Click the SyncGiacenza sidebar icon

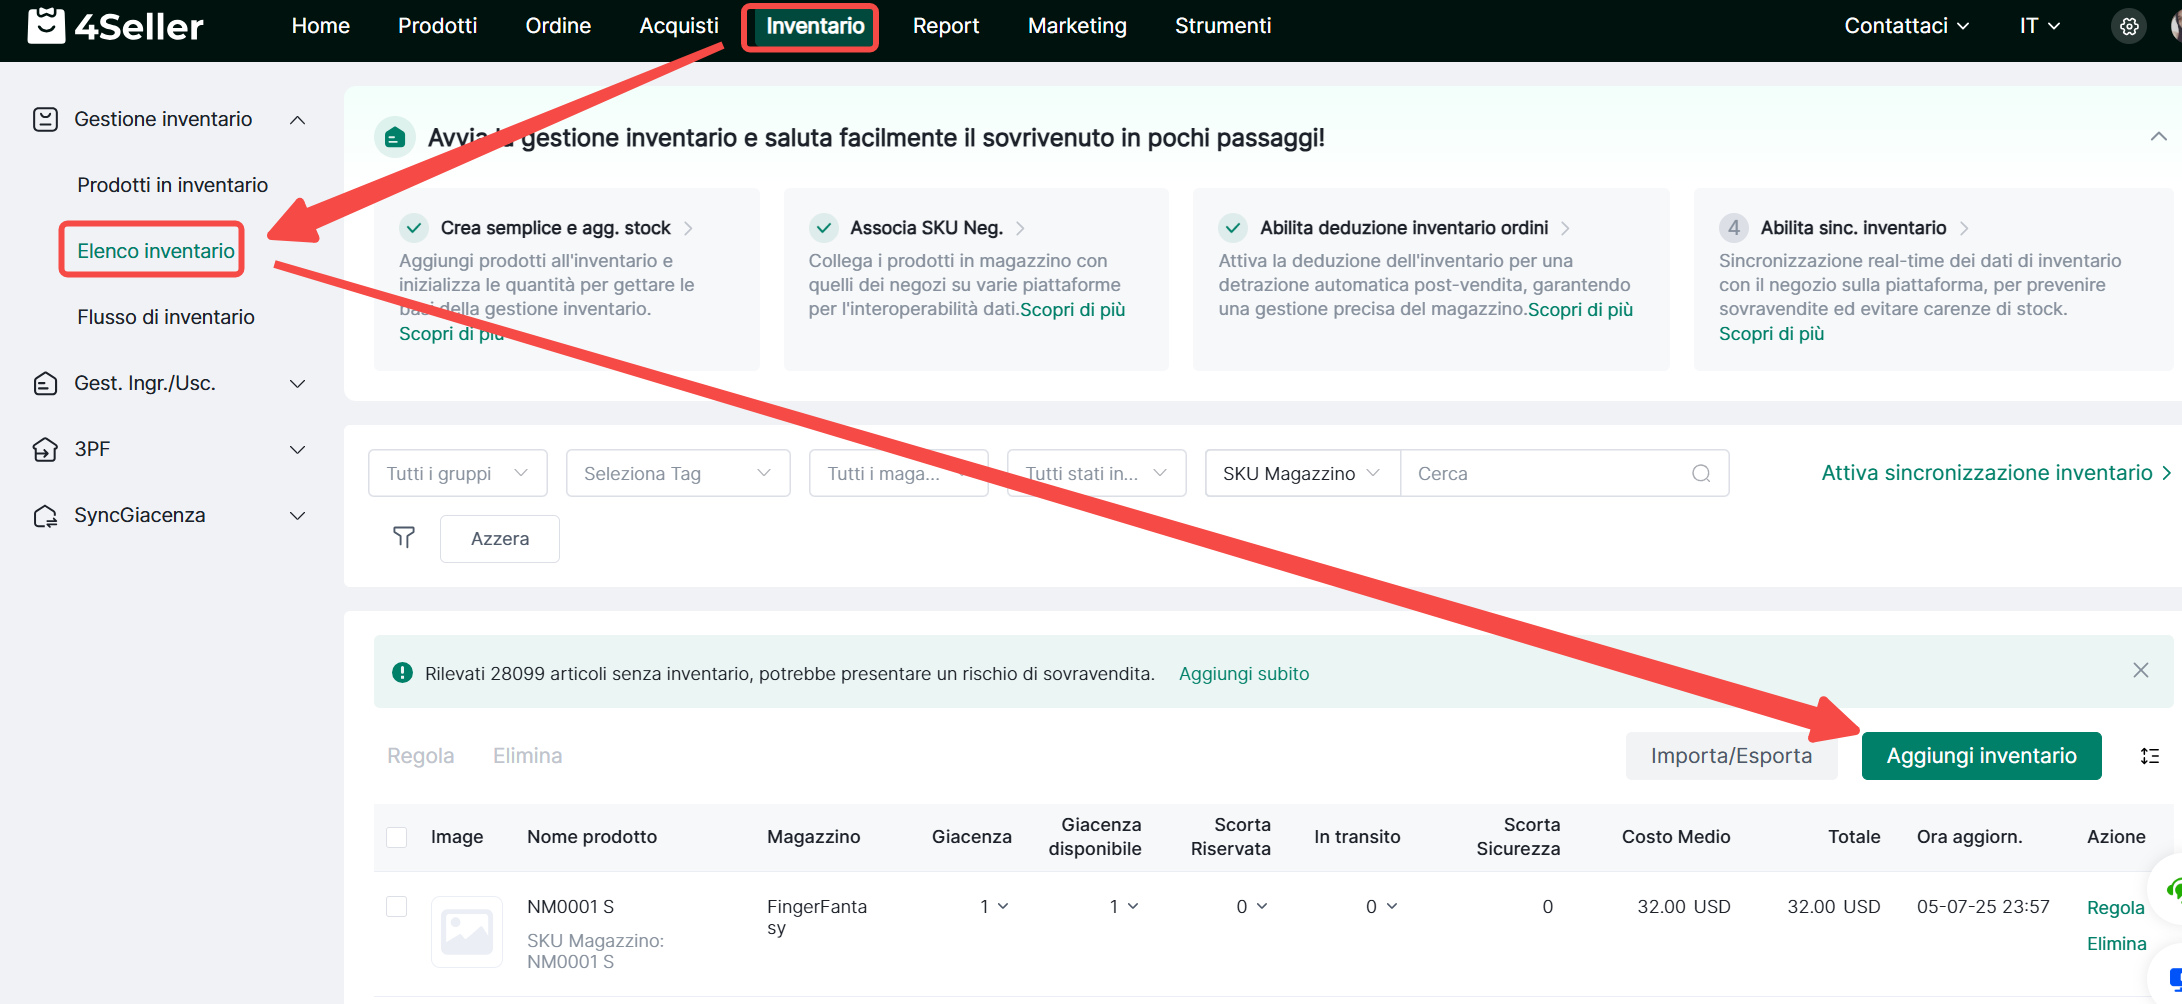45,516
